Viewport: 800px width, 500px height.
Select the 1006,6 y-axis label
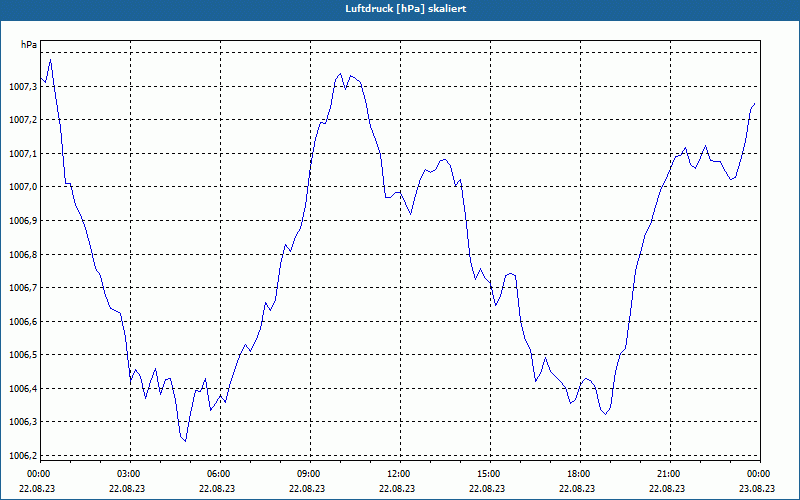point(23,321)
